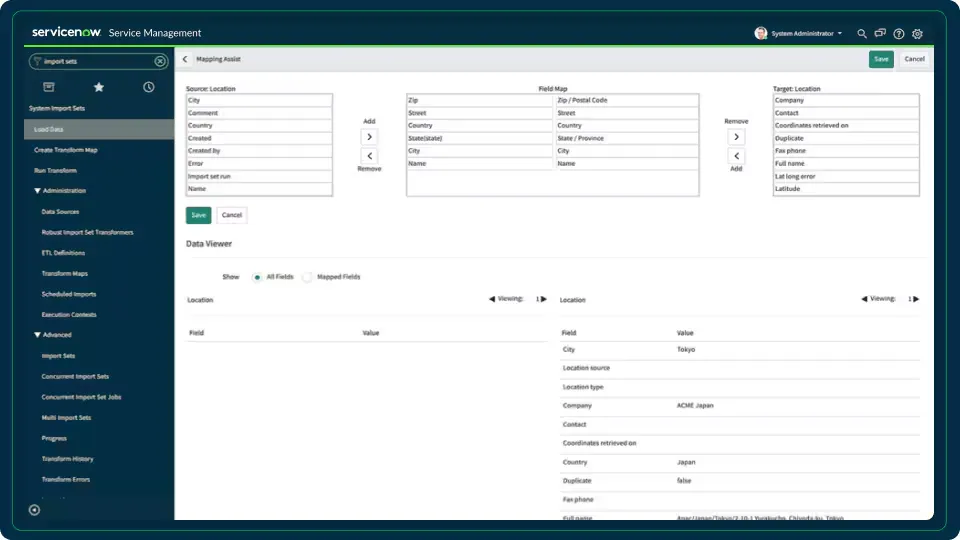The image size is (960, 540).
Task: Click 'Progress' module in navigator
Action: point(54,438)
